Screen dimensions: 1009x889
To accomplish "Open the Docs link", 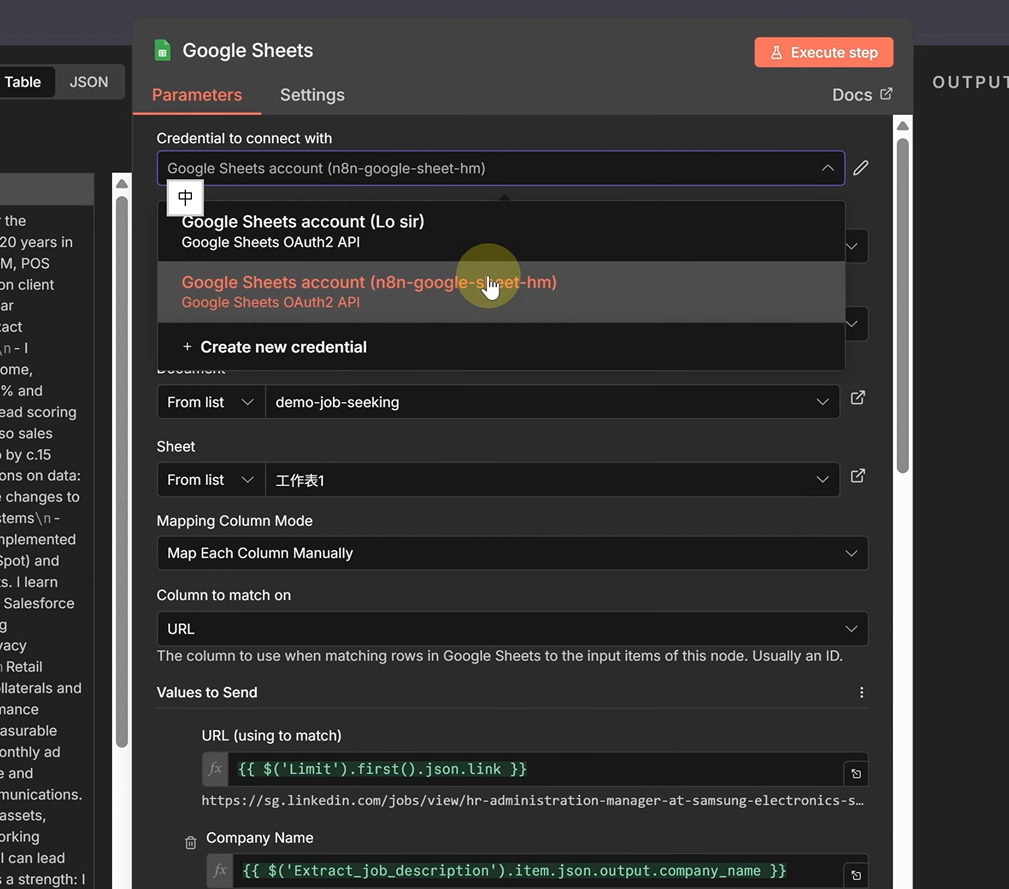I will click(x=861, y=95).
